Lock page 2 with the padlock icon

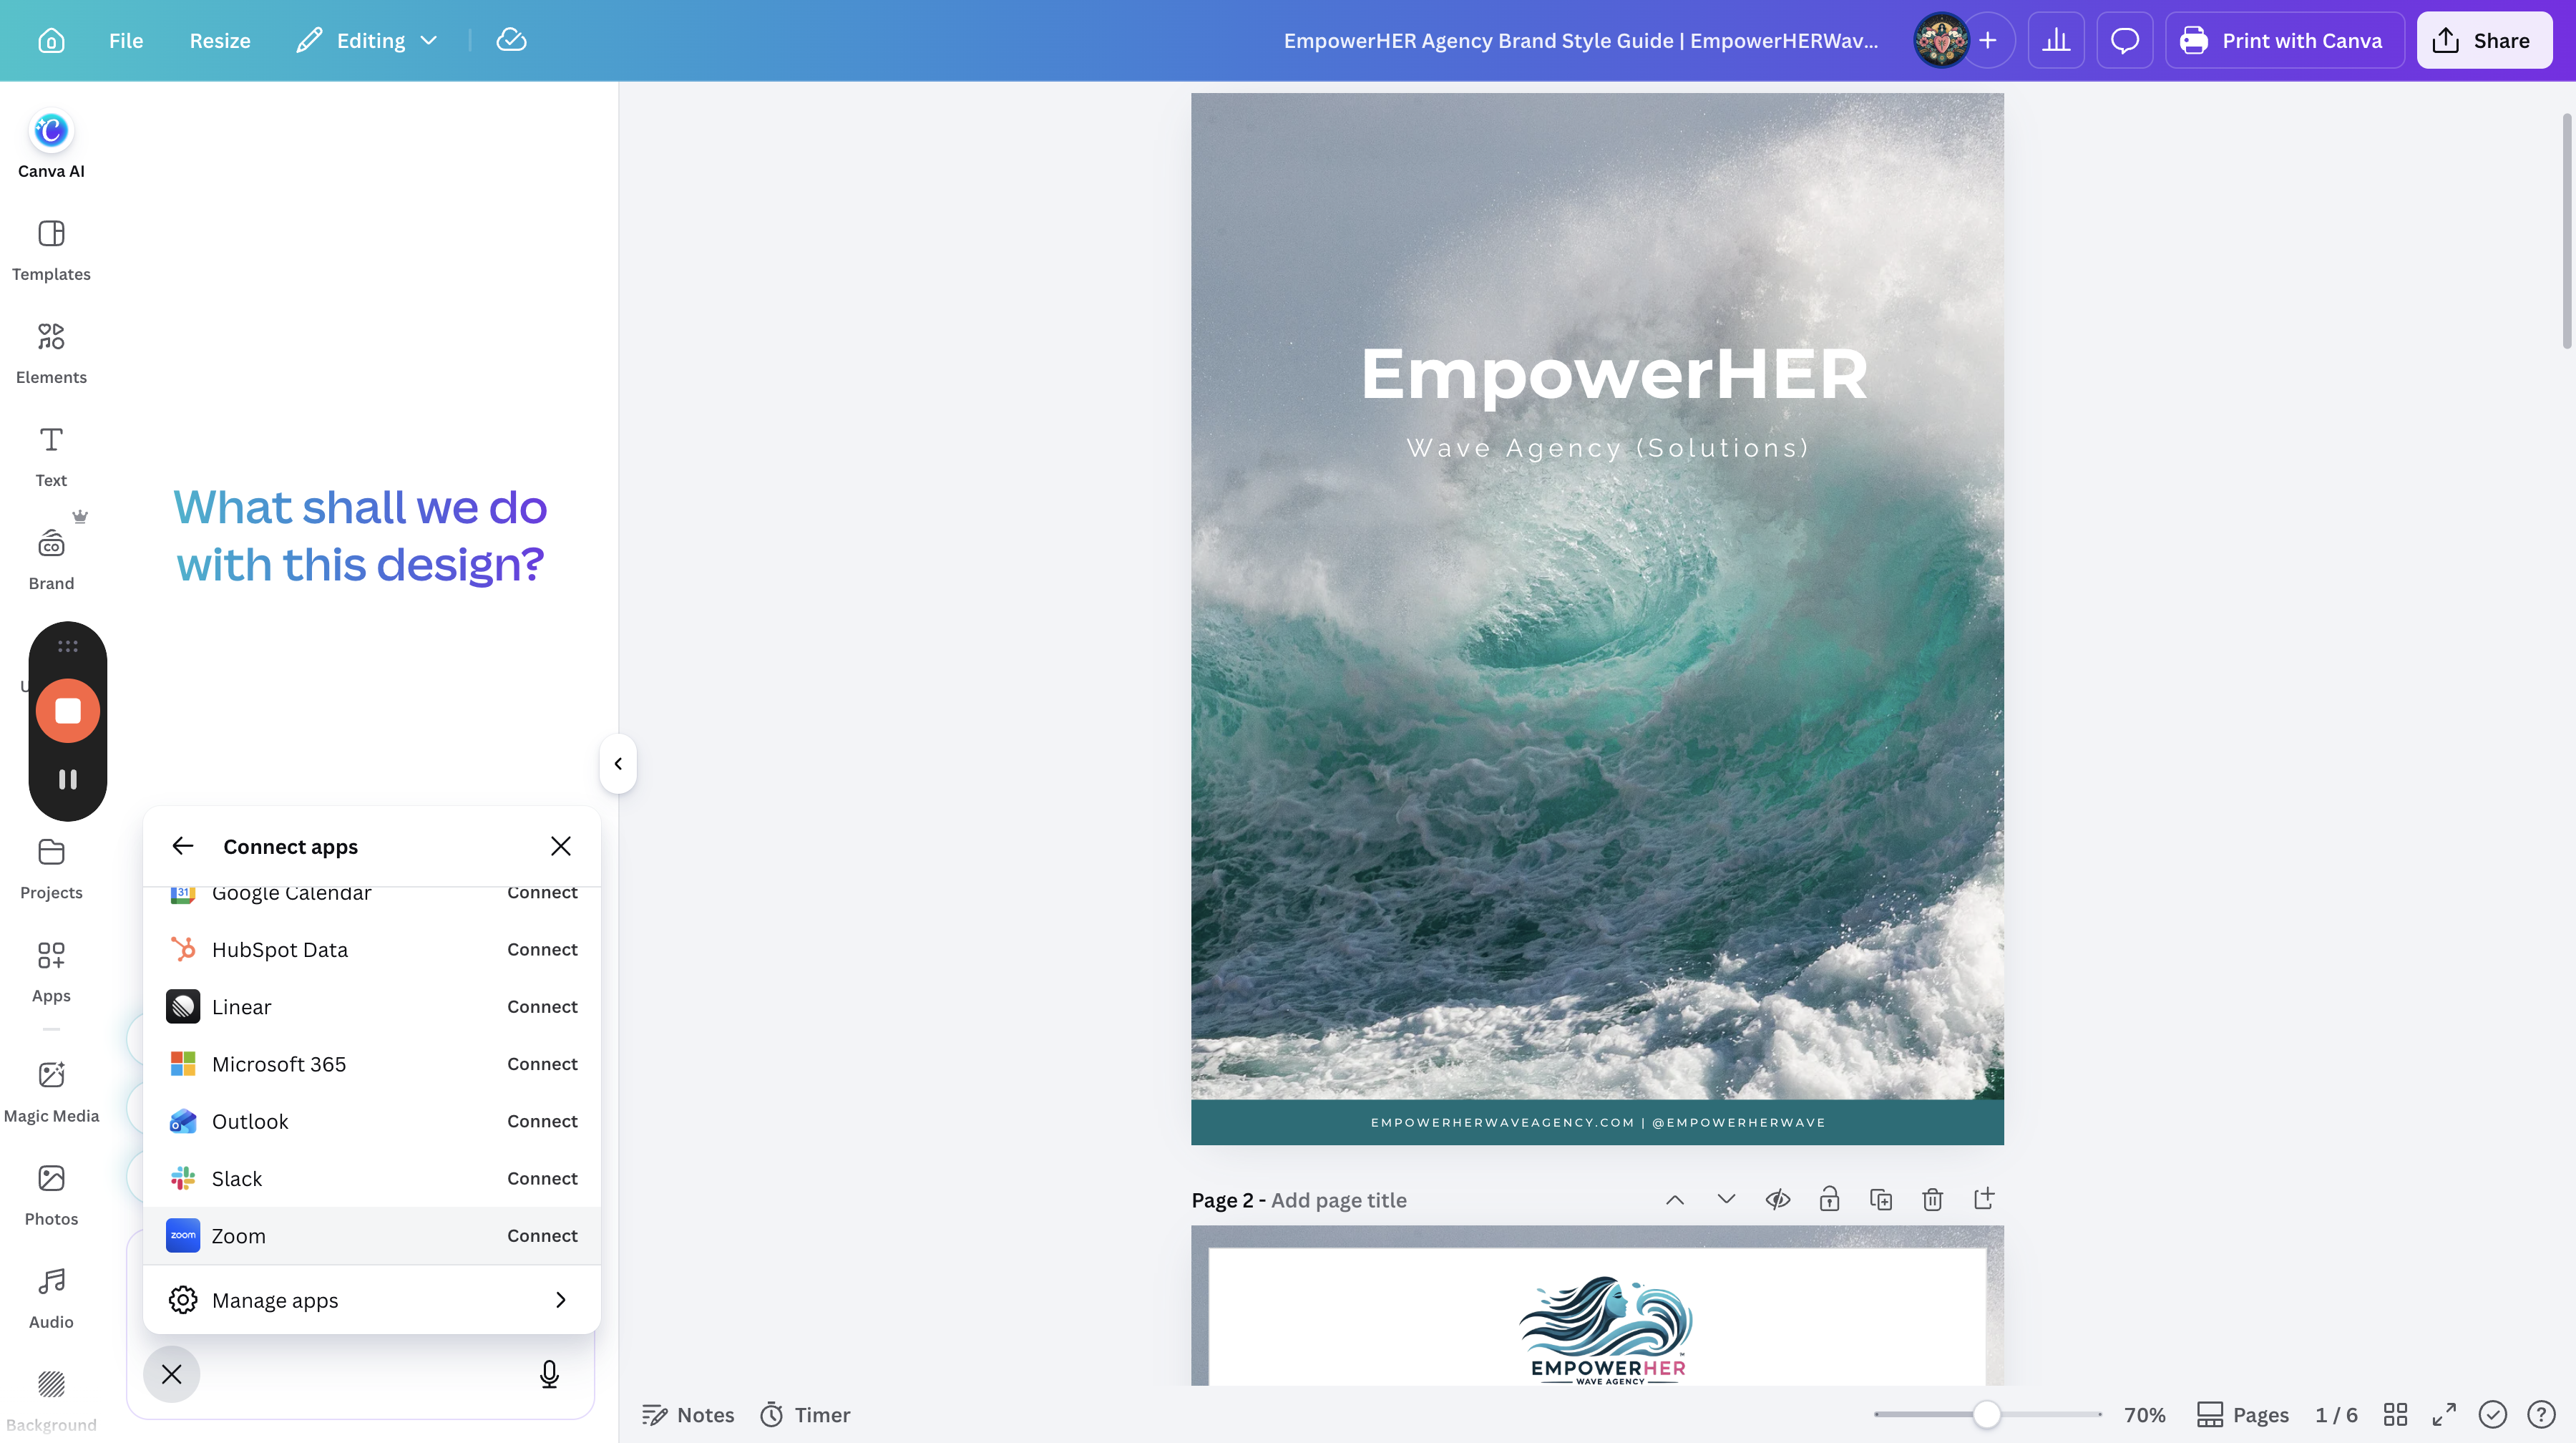[x=1829, y=1199]
